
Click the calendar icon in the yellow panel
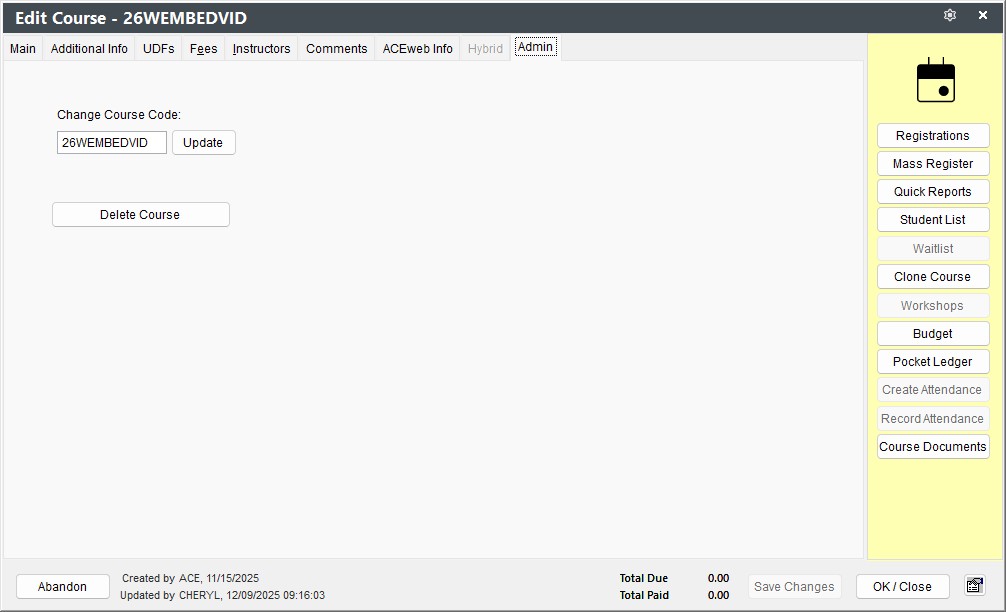935,80
